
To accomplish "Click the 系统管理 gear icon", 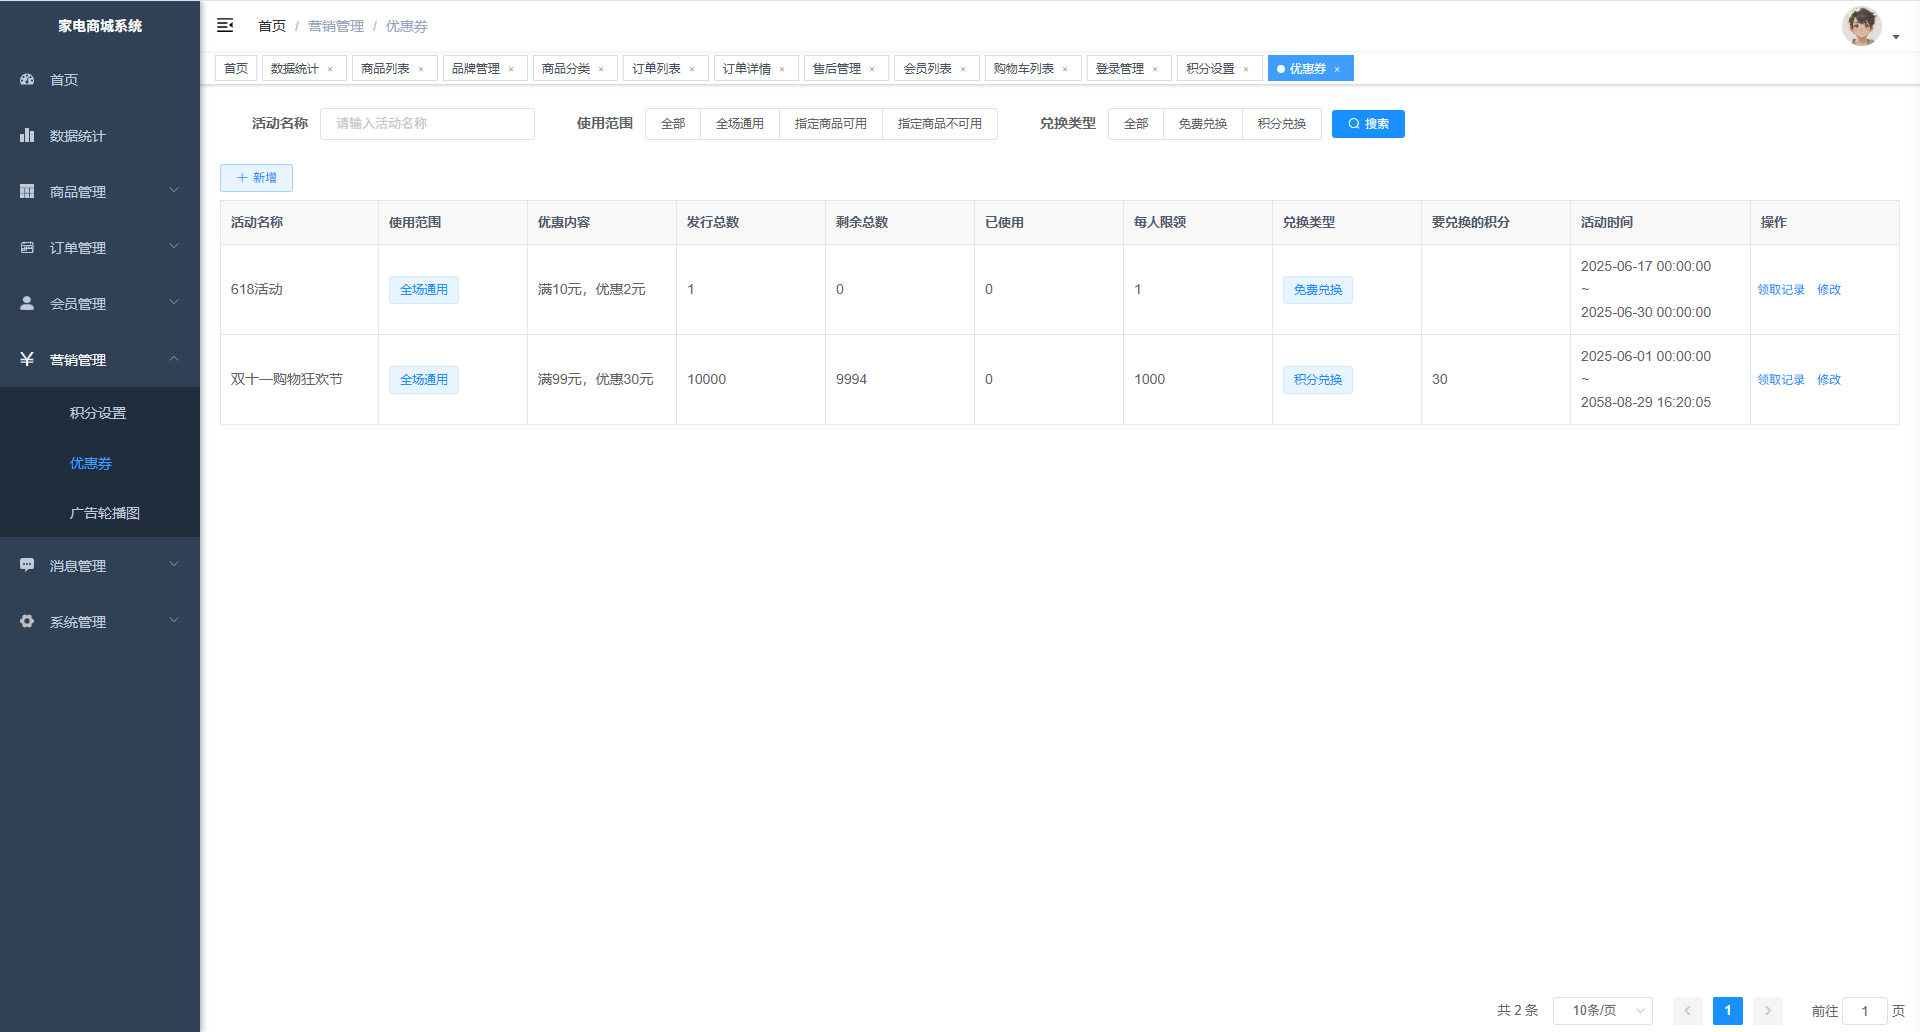I will pyautogui.click(x=27, y=621).
